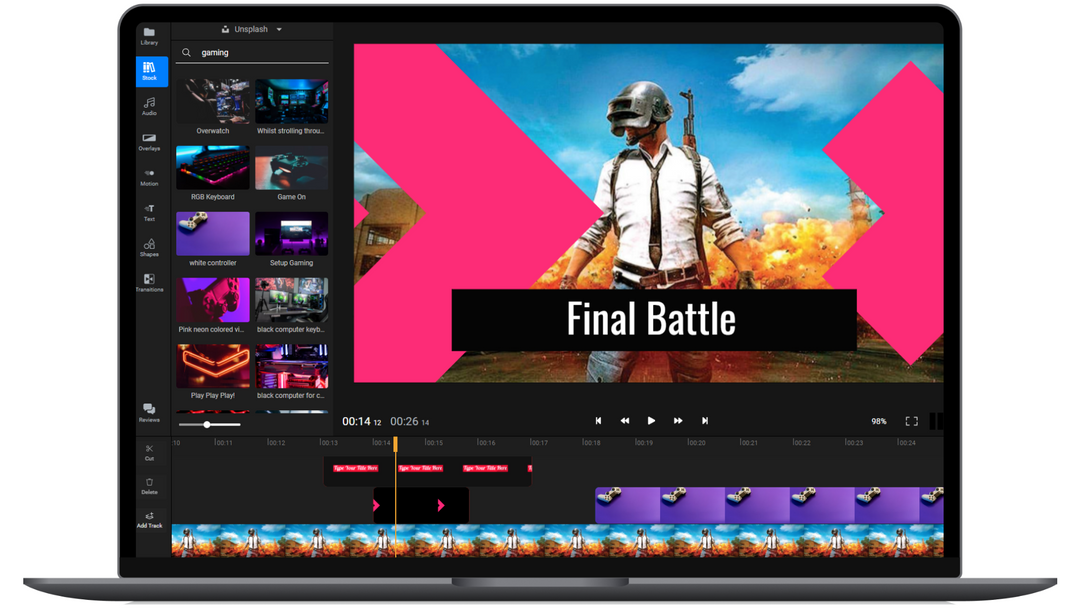Screen dimensions: 1080x608
Task: Open the Transitions panel
Action: [149, 283]
